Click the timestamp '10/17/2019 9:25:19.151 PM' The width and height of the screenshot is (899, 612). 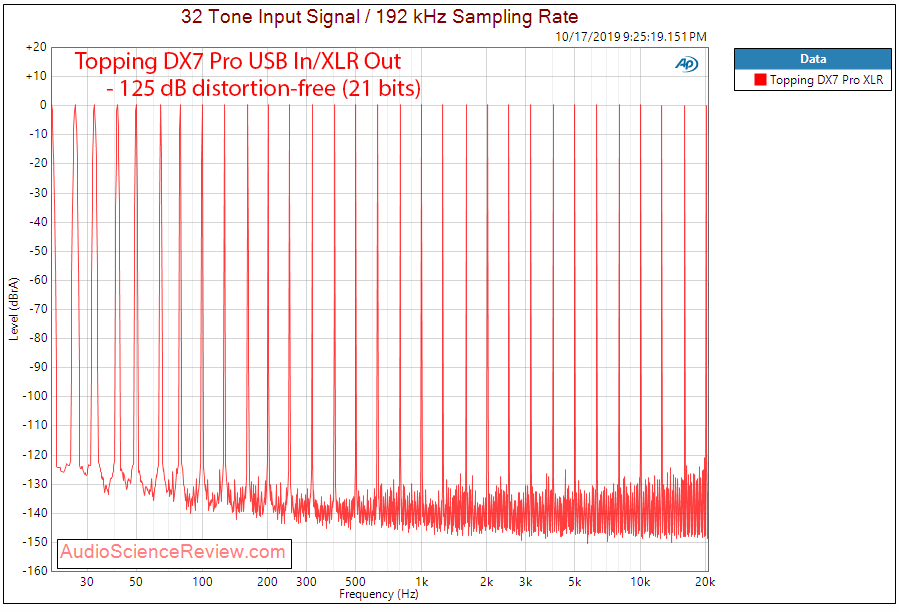631,37
